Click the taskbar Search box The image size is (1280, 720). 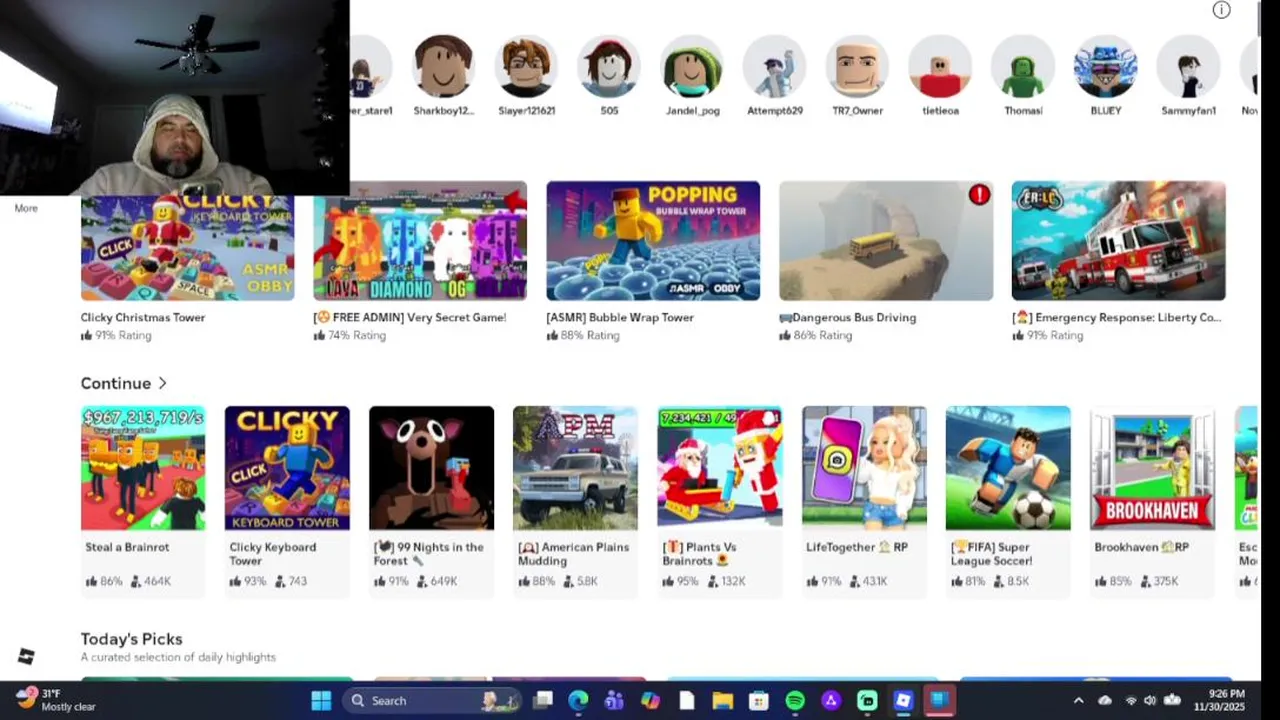pyautogui.click(x=432, y=700)
